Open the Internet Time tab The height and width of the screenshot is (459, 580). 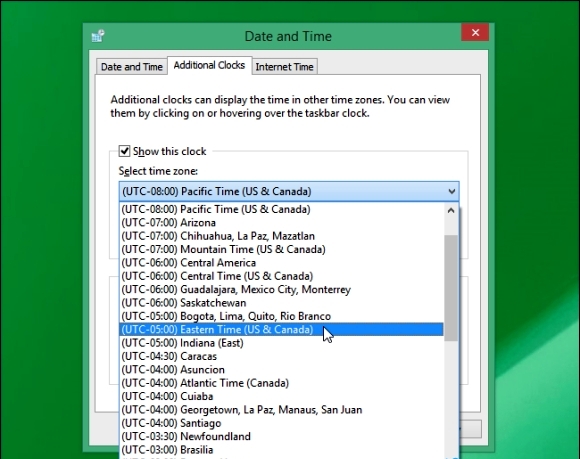click(284, 67)
